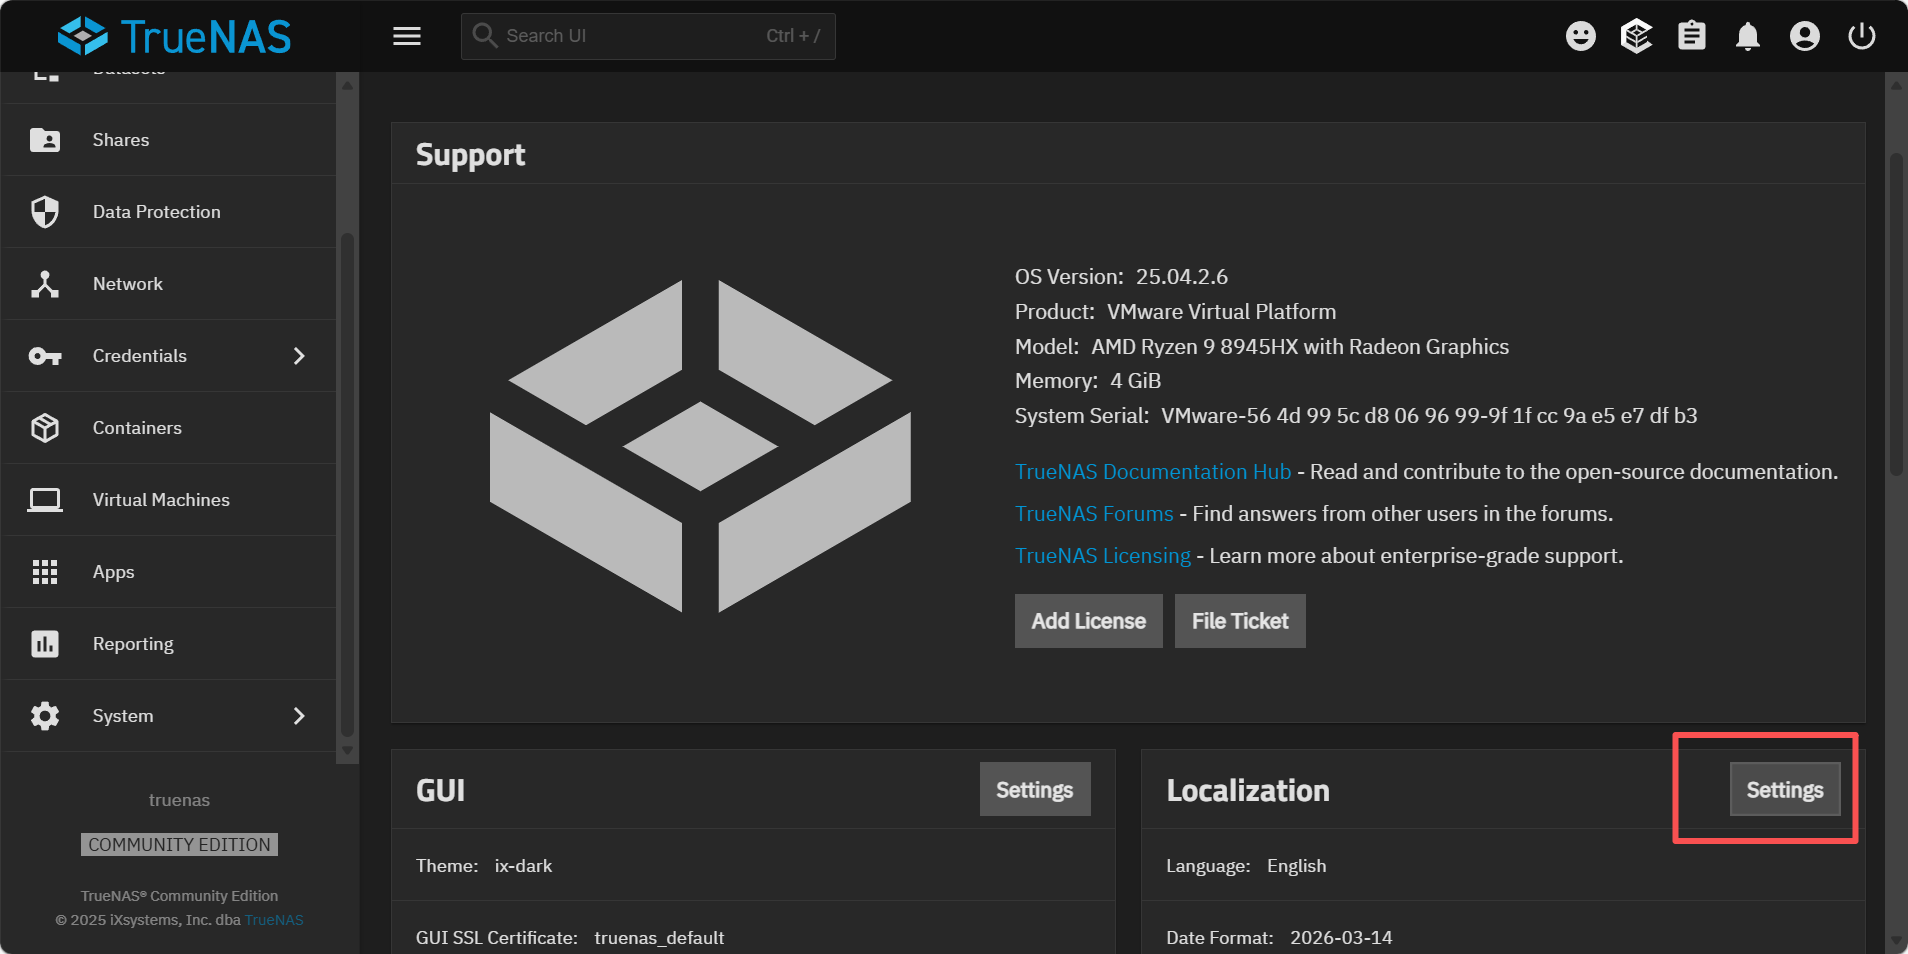Toggle the hamburger sidebar menu icon
Image resolution: width=1908 pixels, height=954 pixels.
pos(407,36)
